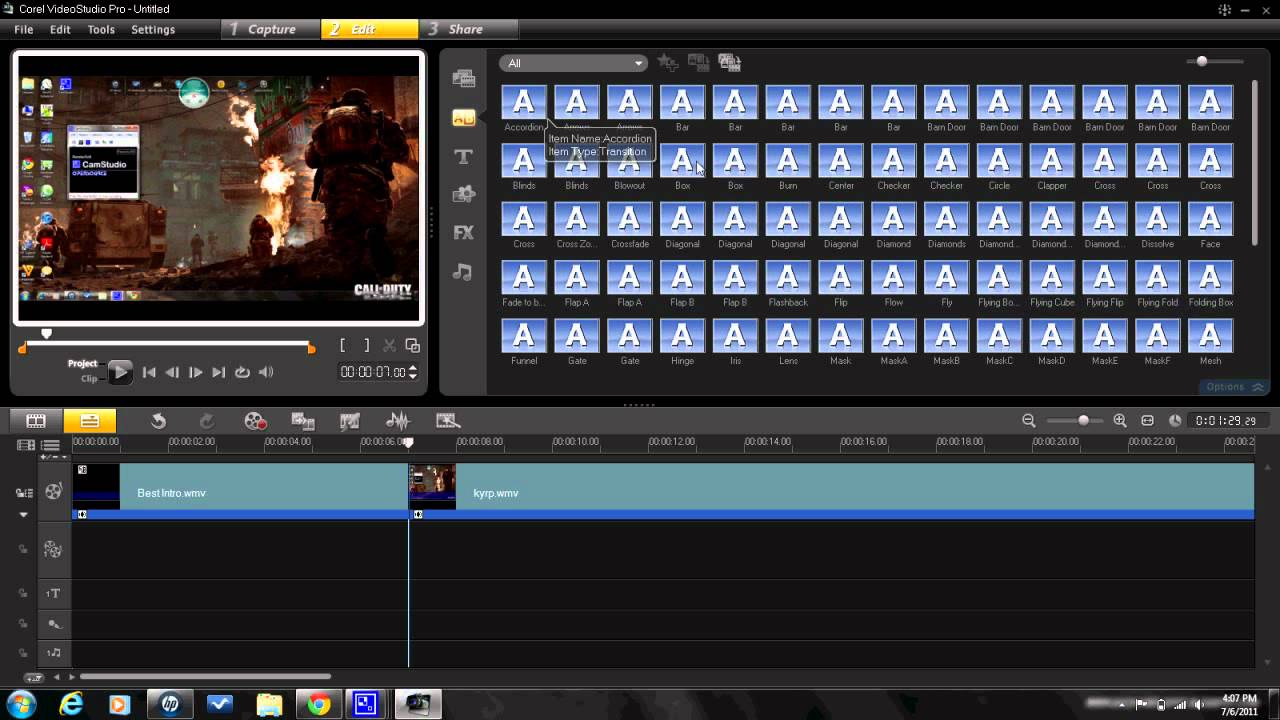Image resolution: width=1280 pixels, height=720 pixels.
Task: Fit project in timeline window icon
Action: click(1147, 421)
